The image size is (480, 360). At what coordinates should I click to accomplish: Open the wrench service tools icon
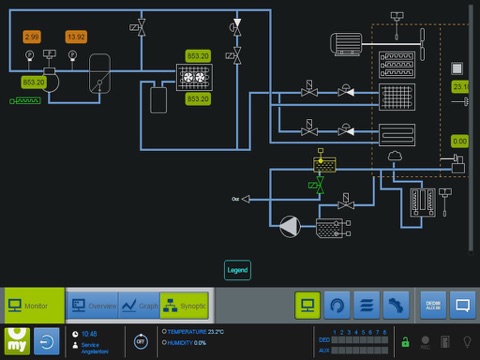396,305
